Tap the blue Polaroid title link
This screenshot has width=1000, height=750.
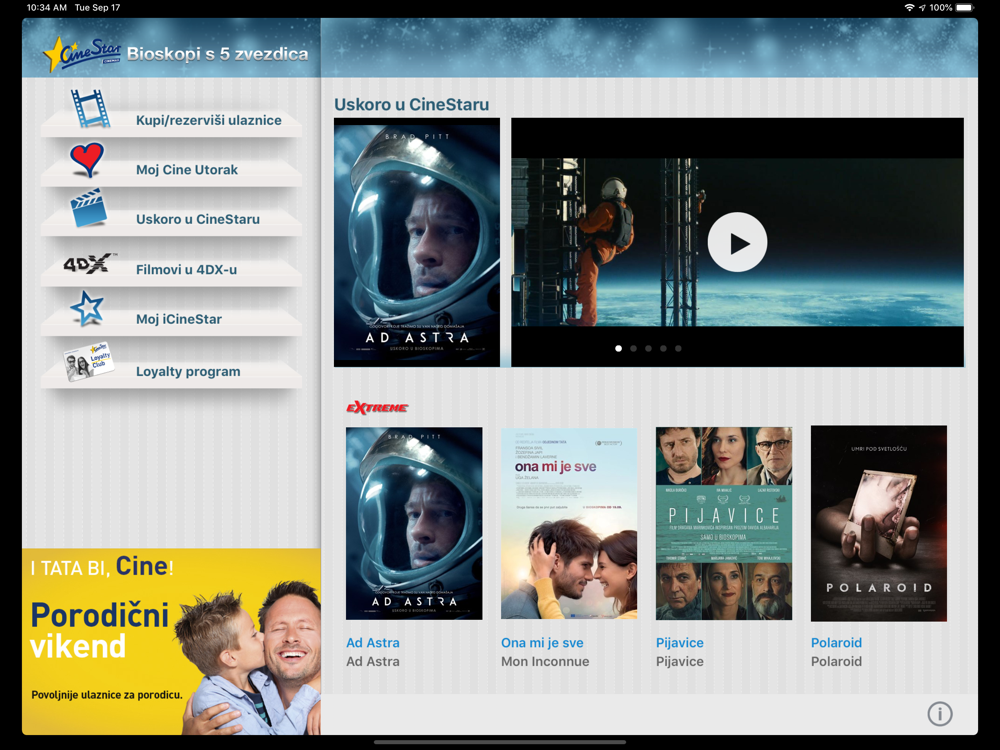836,643
